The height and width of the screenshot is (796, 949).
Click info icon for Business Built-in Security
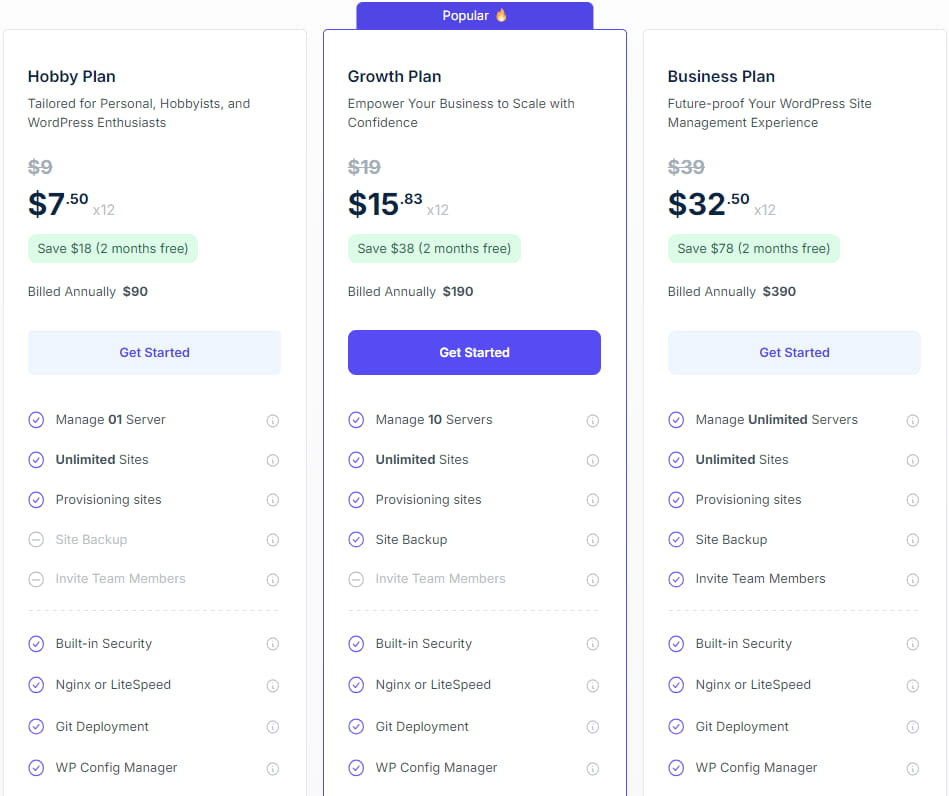913,645
